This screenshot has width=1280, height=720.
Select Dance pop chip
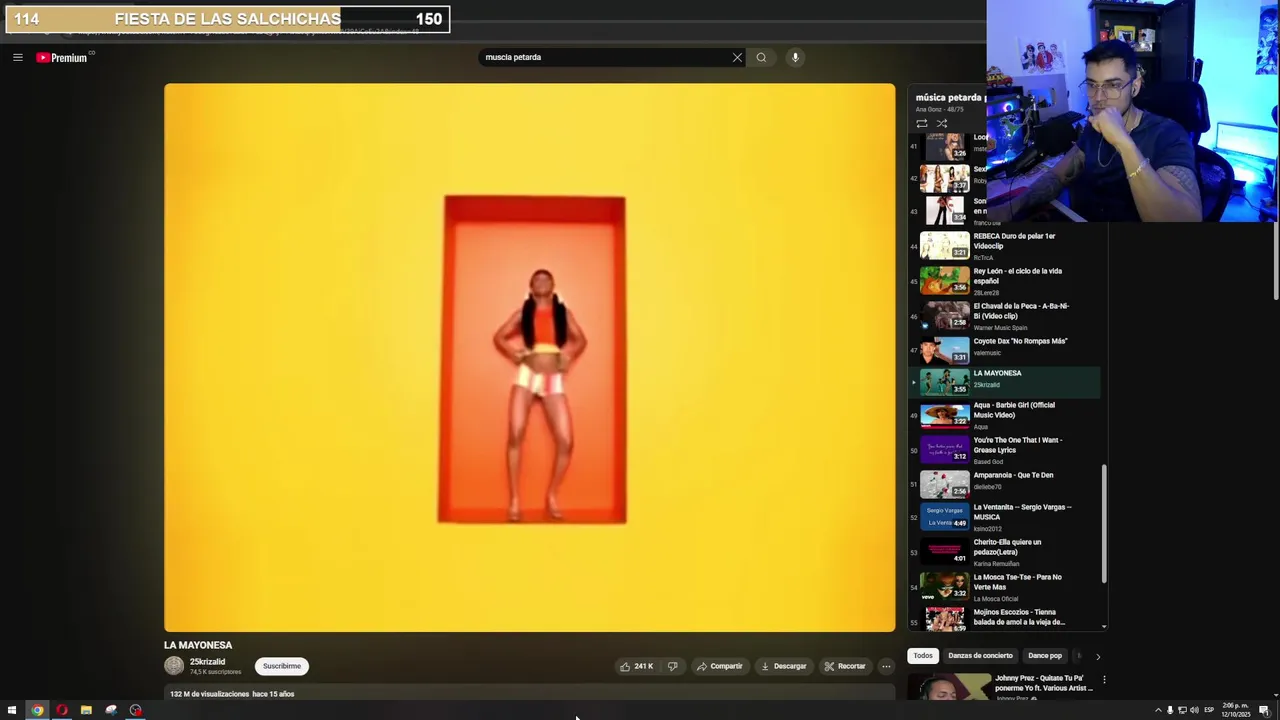click(x=1045, y=656)
